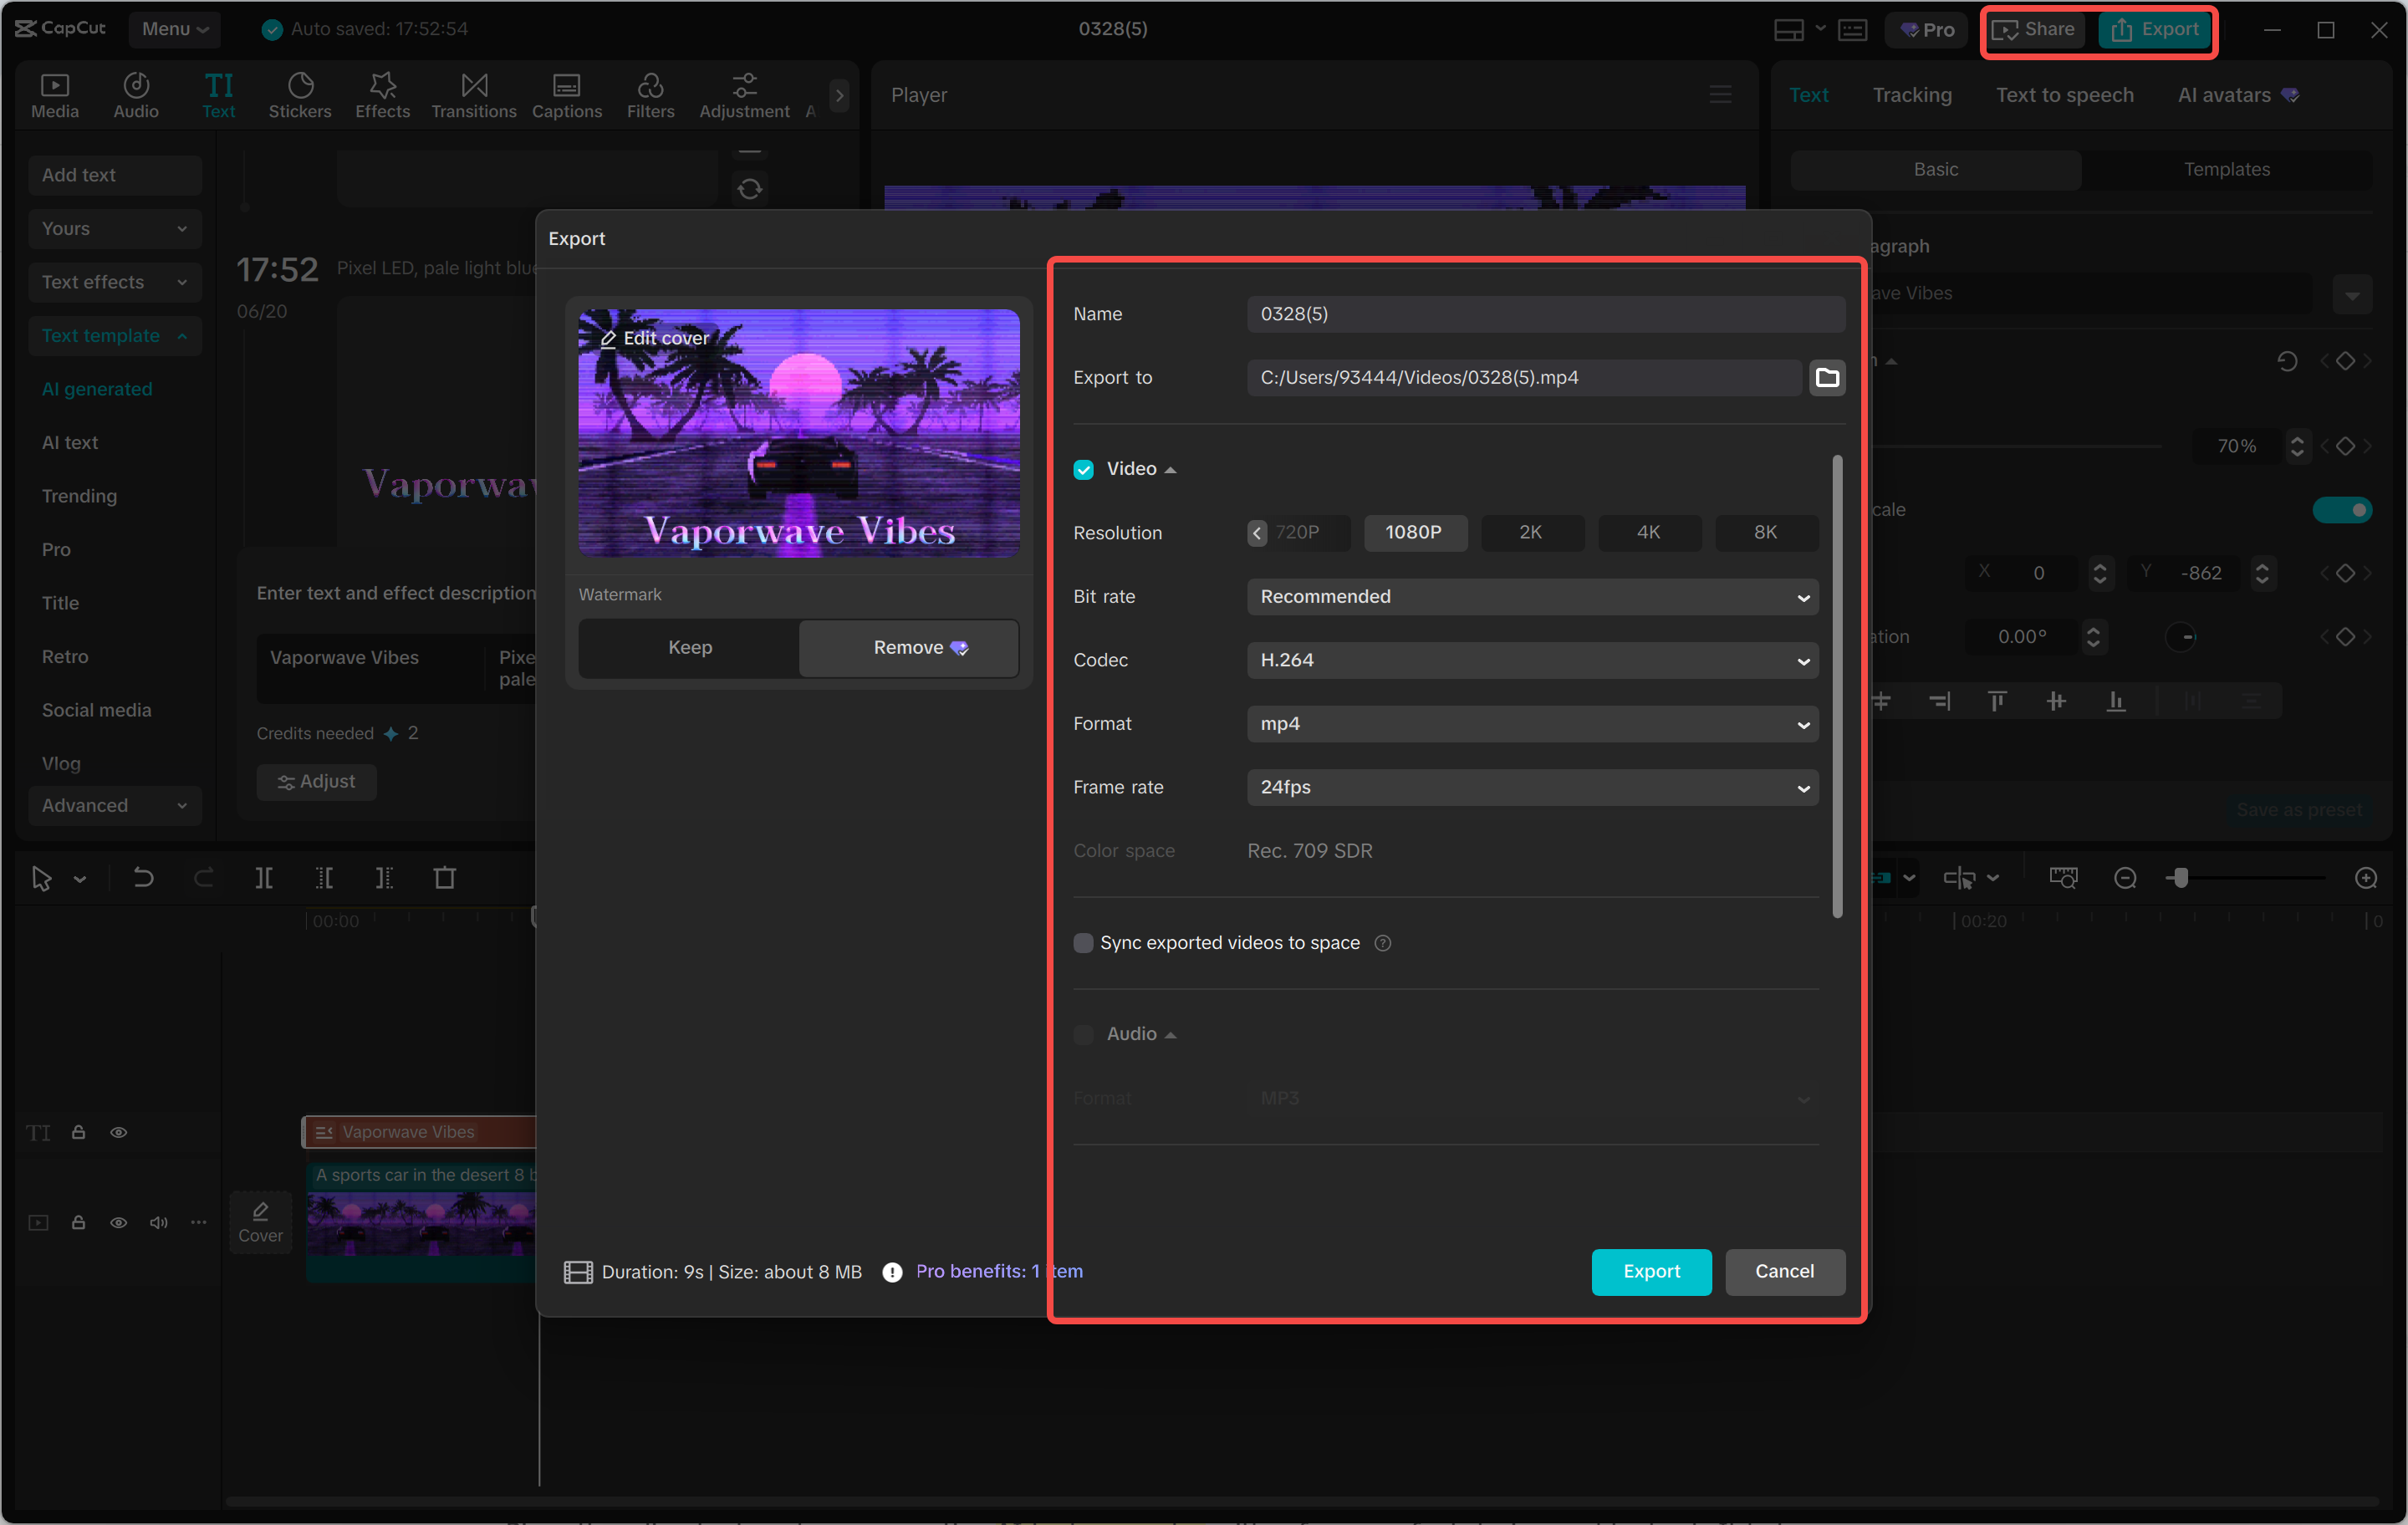
Task: Click the split clip icon
Action: coord(263,877)
